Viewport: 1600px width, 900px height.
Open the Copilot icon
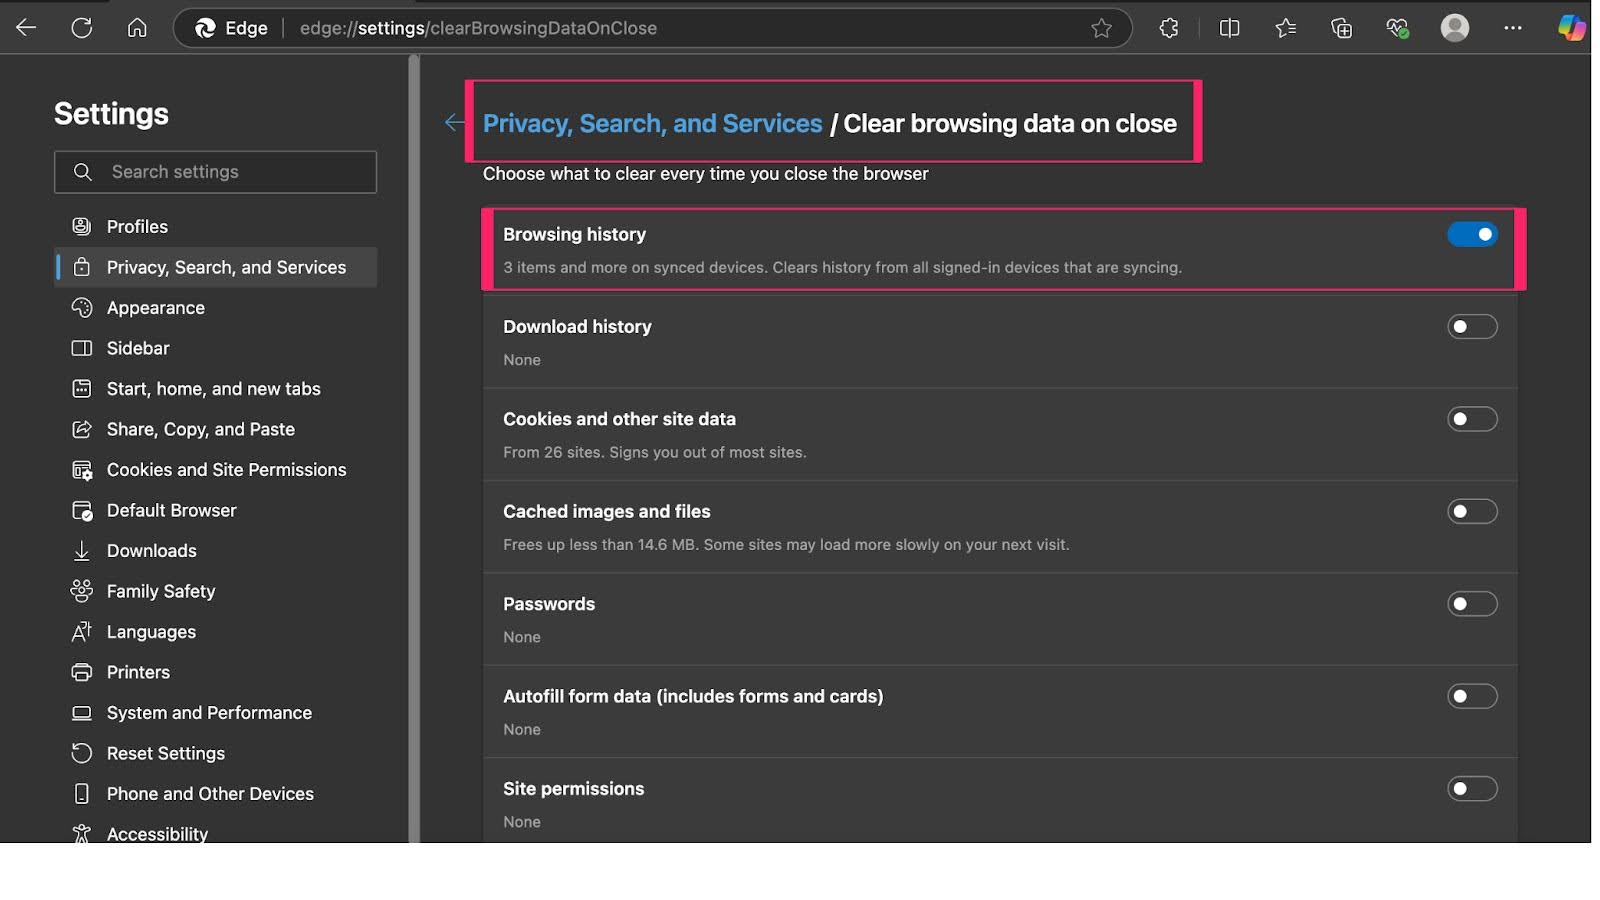pos(1571,28)
